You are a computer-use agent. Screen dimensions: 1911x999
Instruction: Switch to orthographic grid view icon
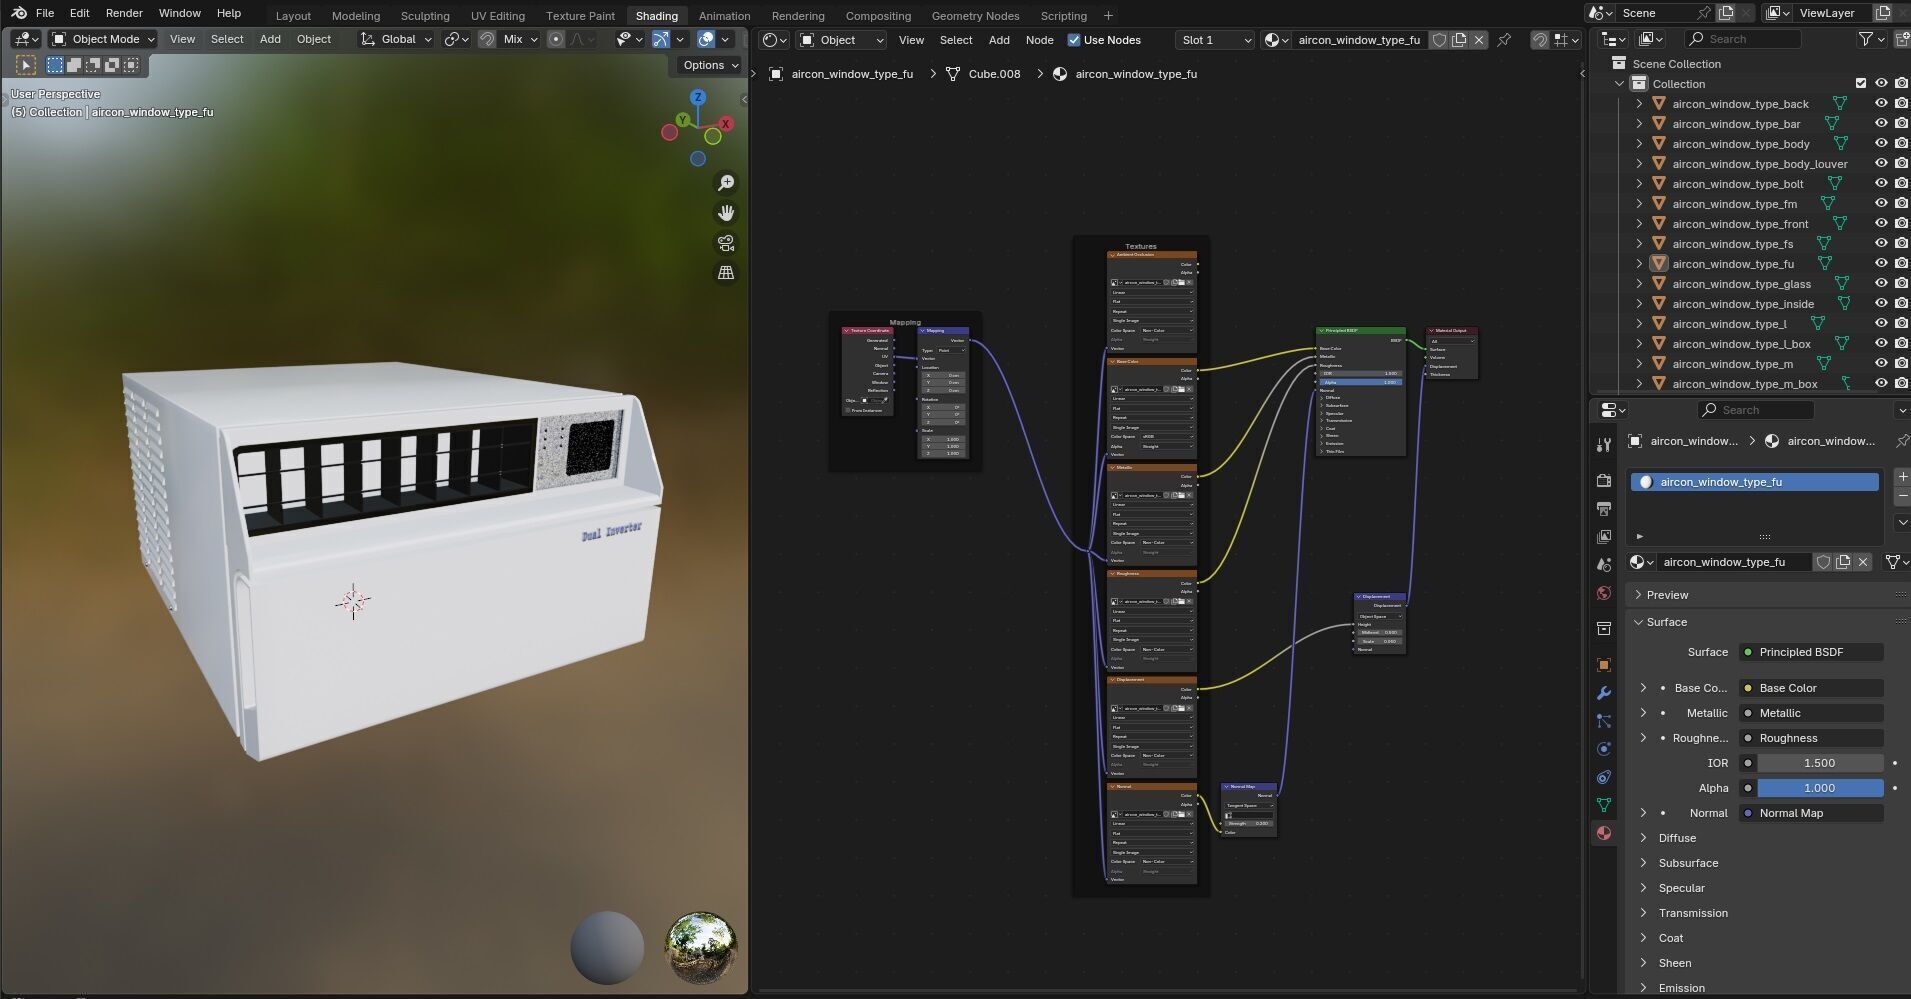pyautogui.click(x=726, y=273)
